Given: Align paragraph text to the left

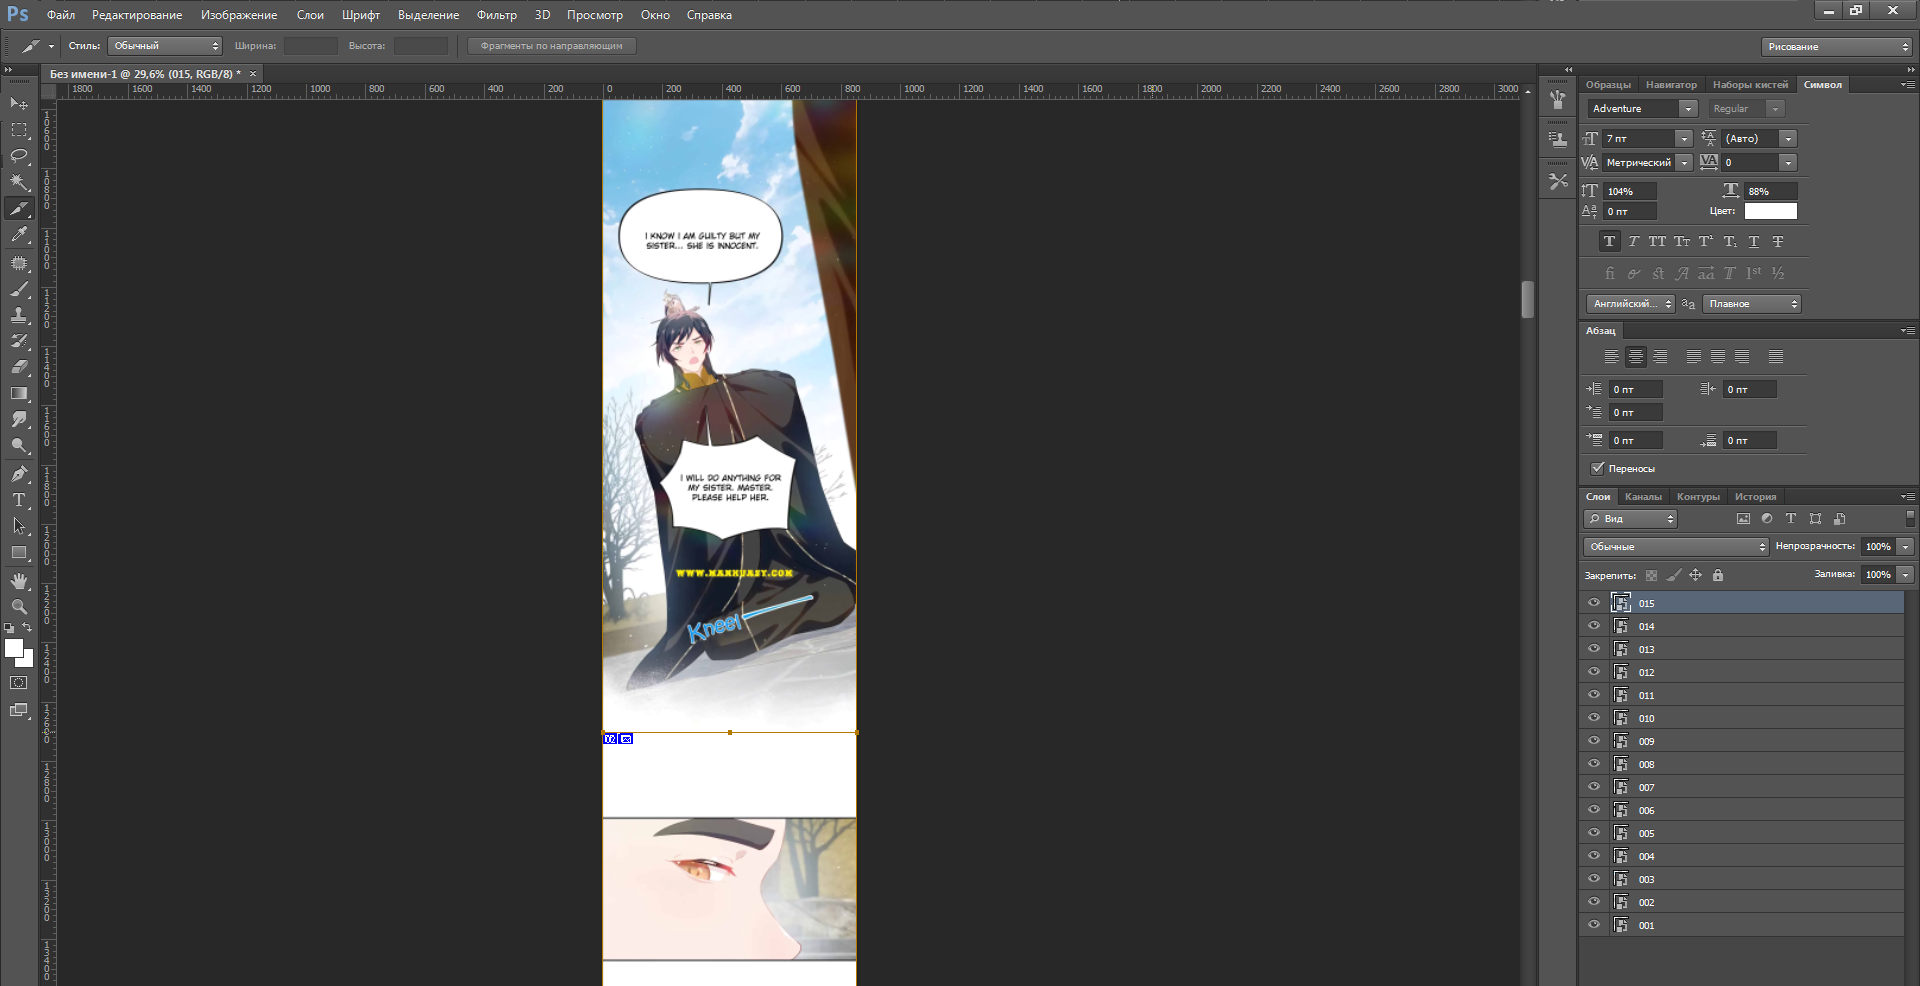Looking at the screenshot, I should point(1611,356).
